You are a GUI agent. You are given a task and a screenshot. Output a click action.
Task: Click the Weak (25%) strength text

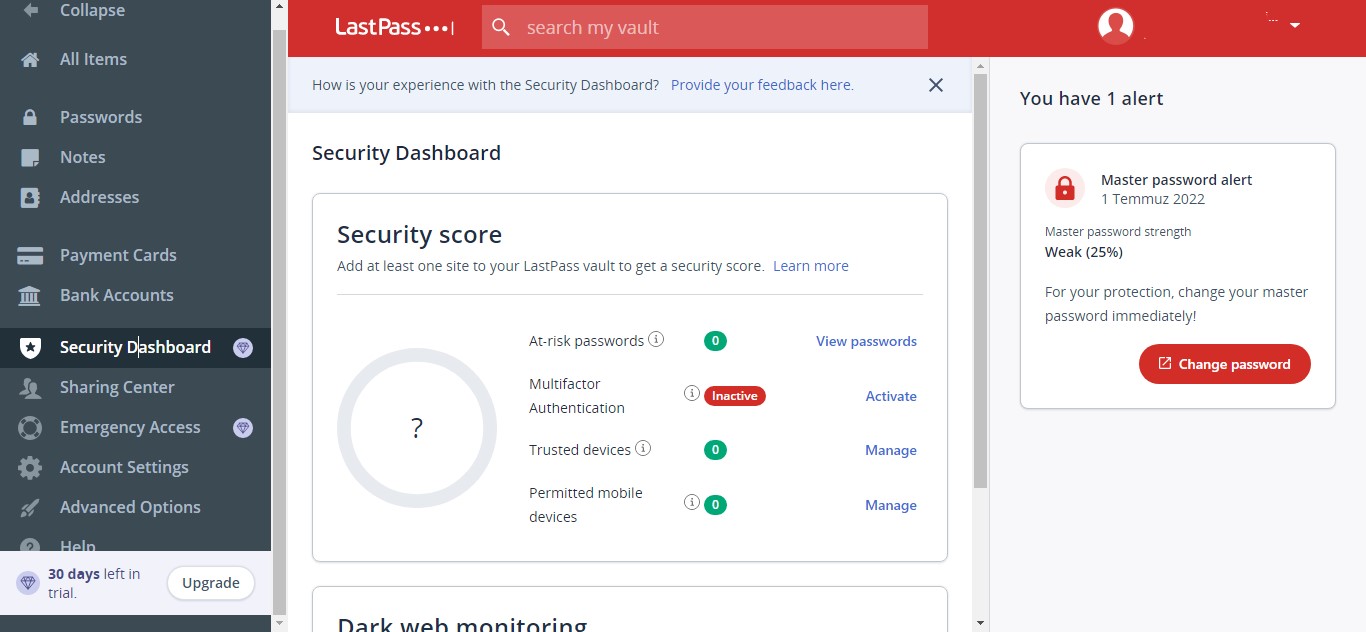[1084, 252]
